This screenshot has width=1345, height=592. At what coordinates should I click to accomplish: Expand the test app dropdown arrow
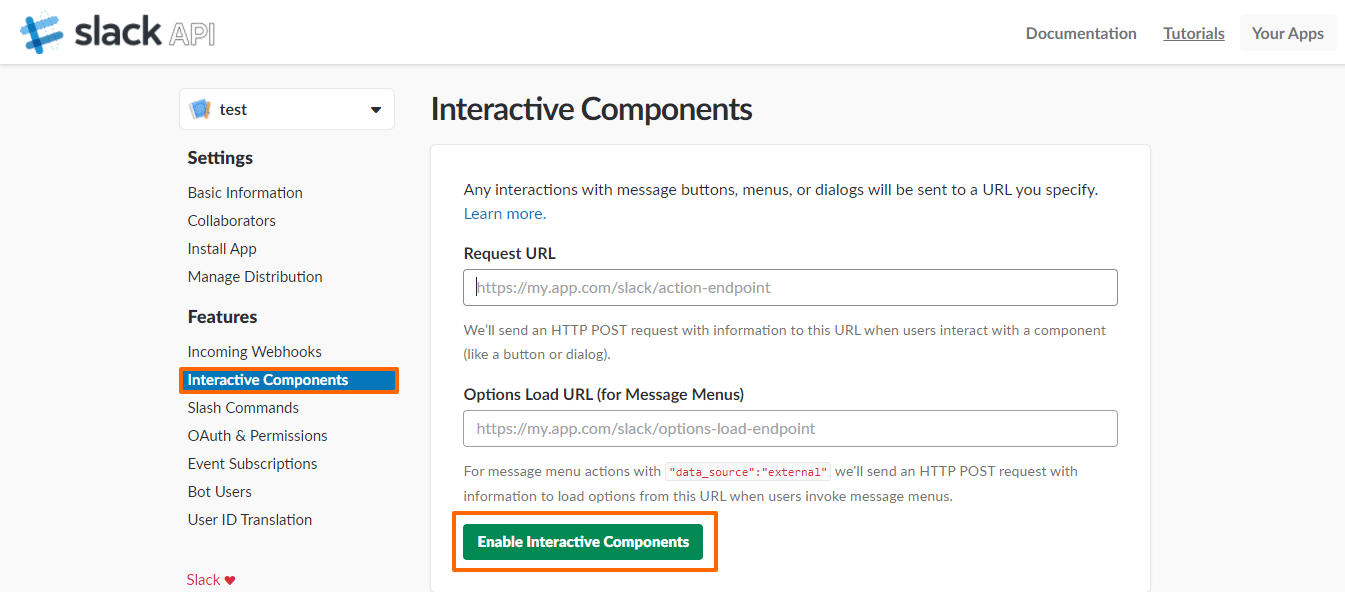point(376,110)
